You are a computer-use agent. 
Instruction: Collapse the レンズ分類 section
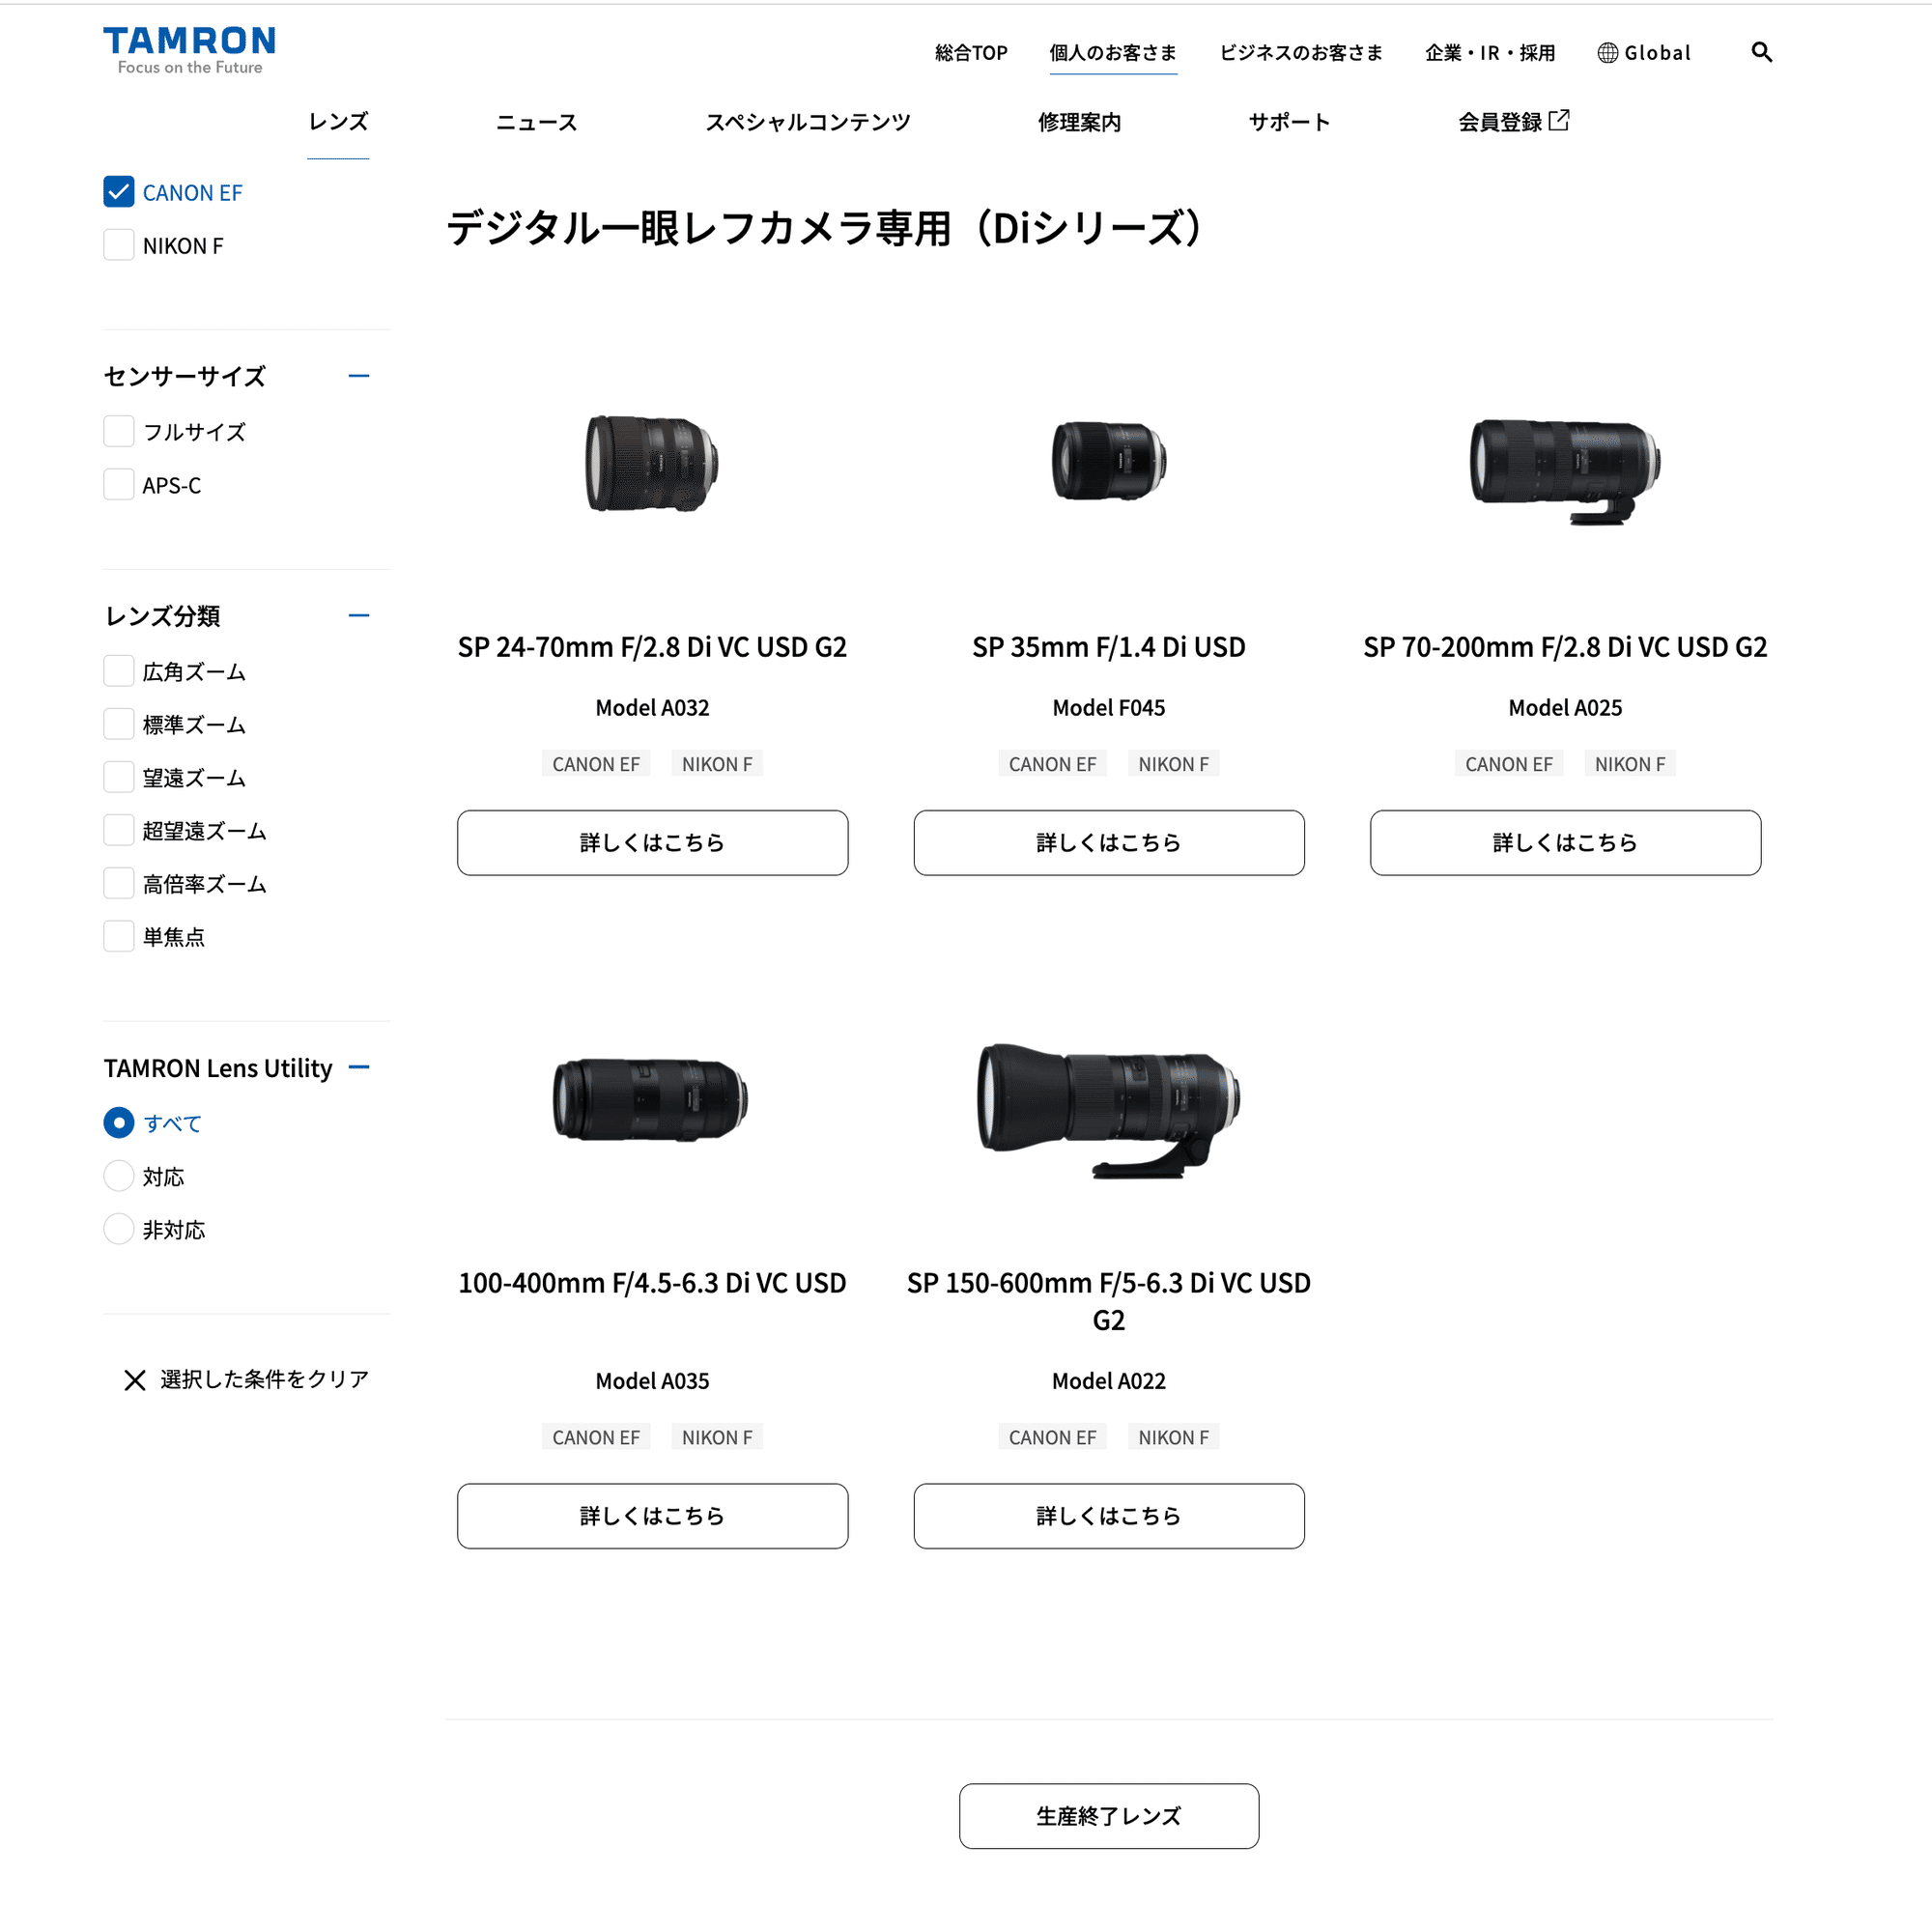coord(360,615)
